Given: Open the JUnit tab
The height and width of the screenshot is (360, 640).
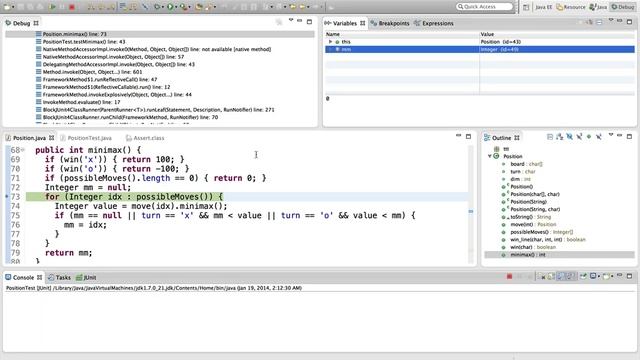Looking at the screenshot, I should click(x=87, y=278).
